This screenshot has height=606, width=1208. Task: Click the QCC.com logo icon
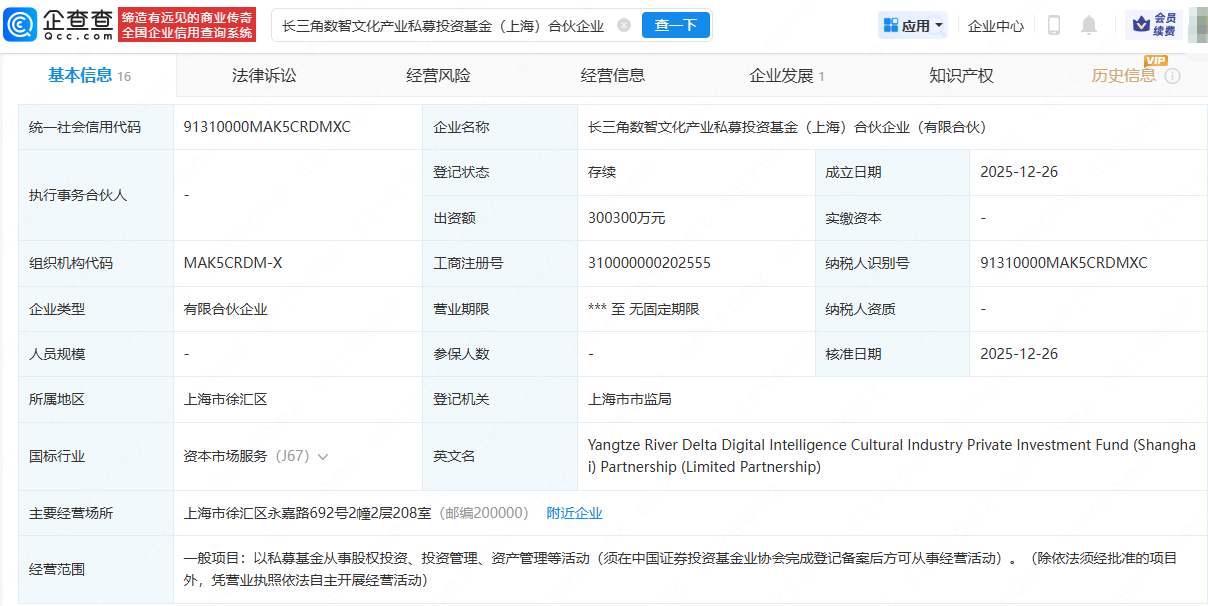[x=16, y=24]
